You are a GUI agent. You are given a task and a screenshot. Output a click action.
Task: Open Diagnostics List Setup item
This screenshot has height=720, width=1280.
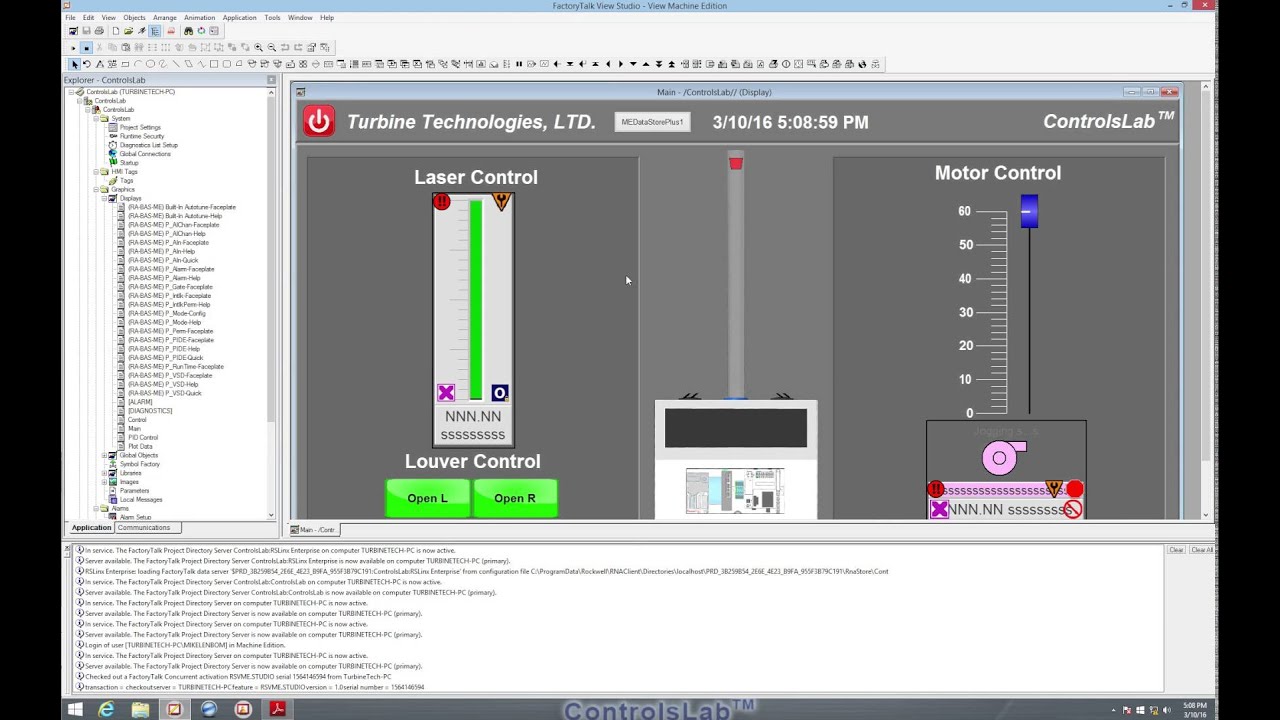[149, 145]
